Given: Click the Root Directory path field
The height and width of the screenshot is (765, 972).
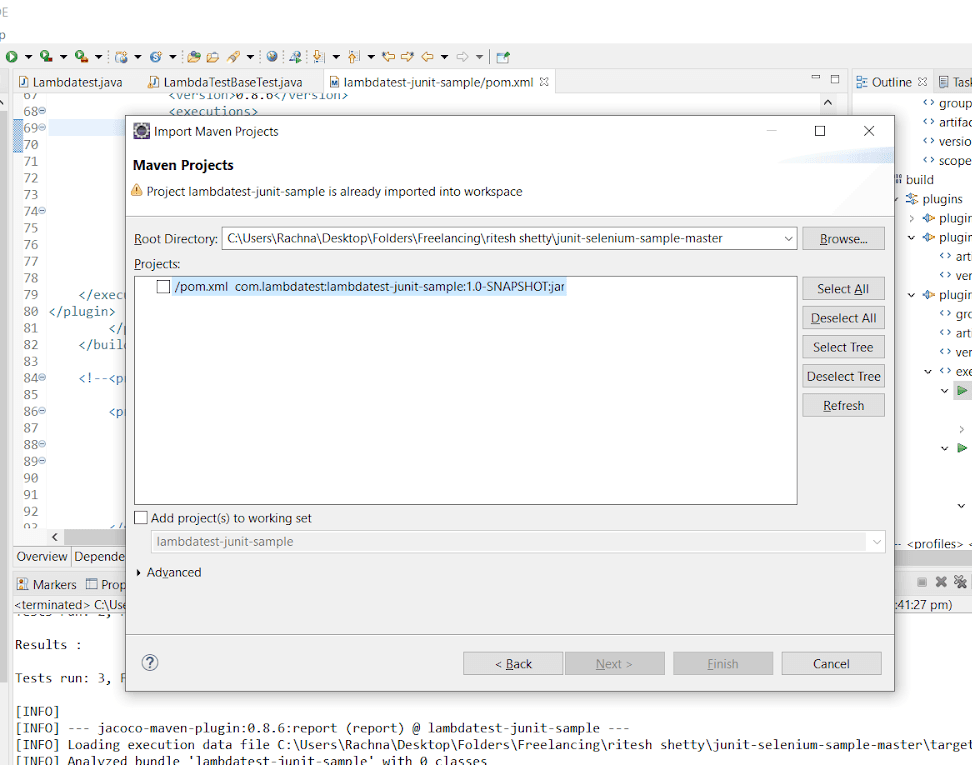Looking at the screenshot, I should (500, 239).
